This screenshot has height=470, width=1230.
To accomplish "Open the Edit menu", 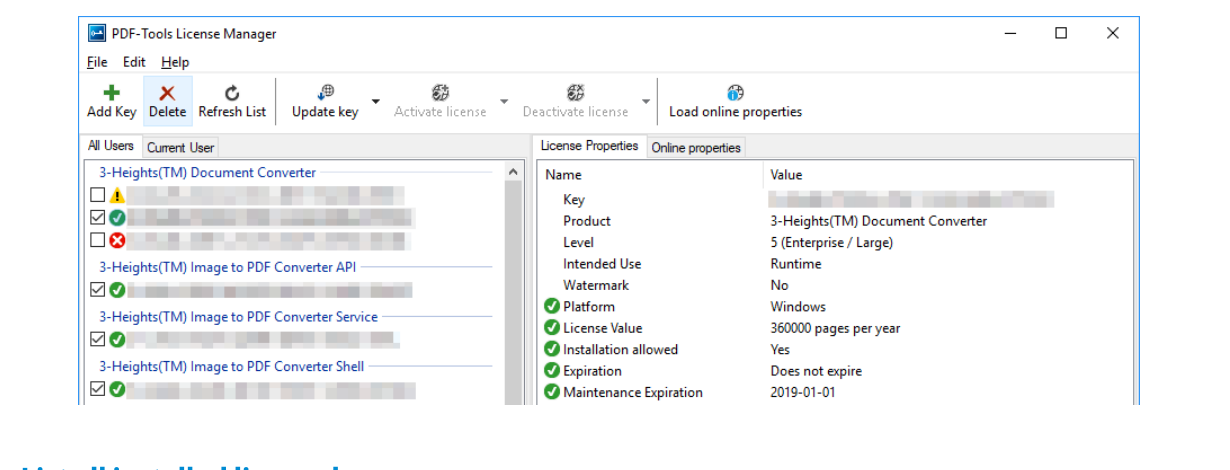I will pos(134,62).
